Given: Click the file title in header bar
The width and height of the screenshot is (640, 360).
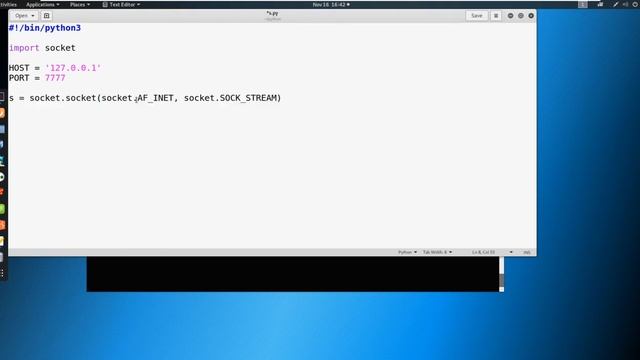Looking at the screenshot, I should 272,14.
